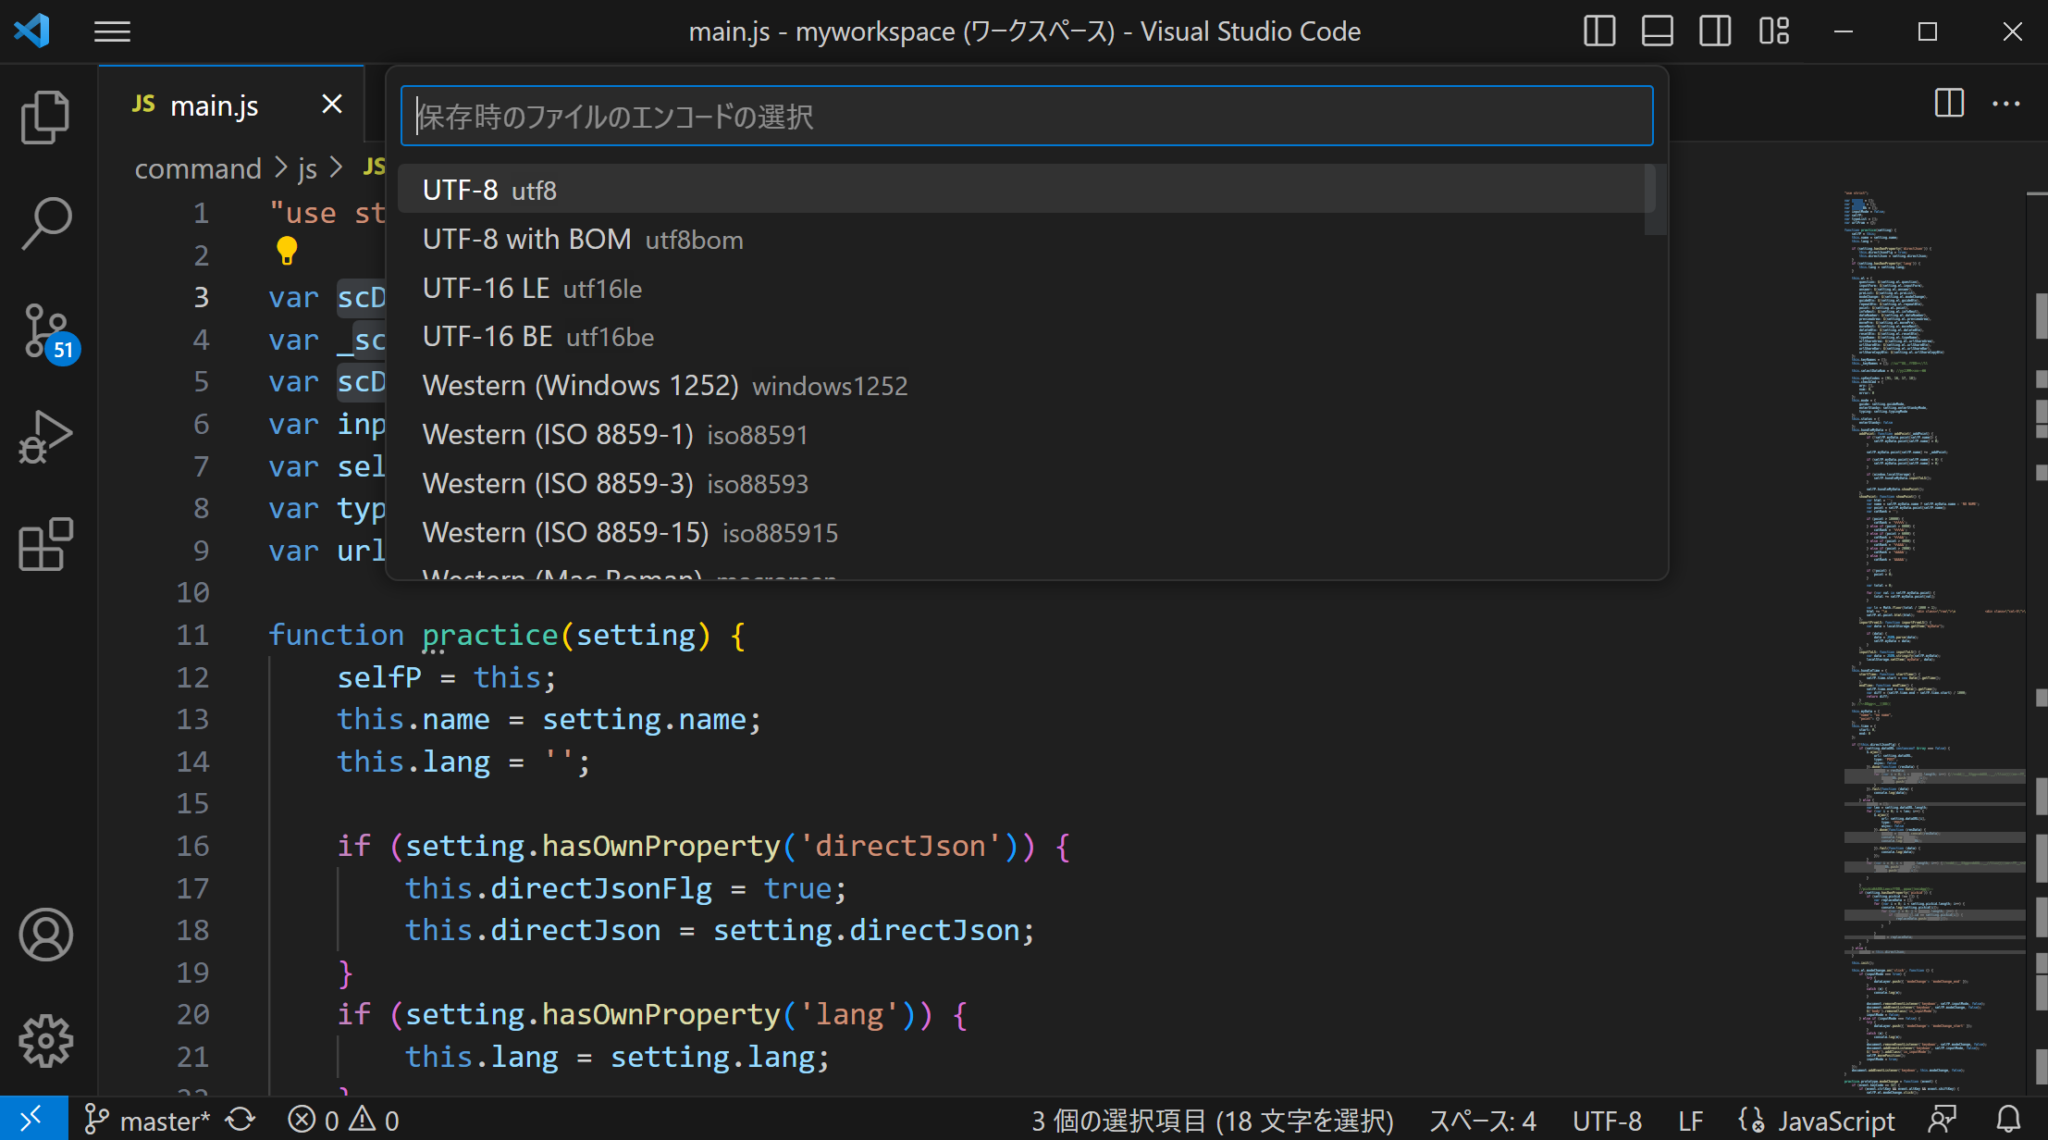
Task: Open Source Control view with 51 changes
Action: [46, 330]
